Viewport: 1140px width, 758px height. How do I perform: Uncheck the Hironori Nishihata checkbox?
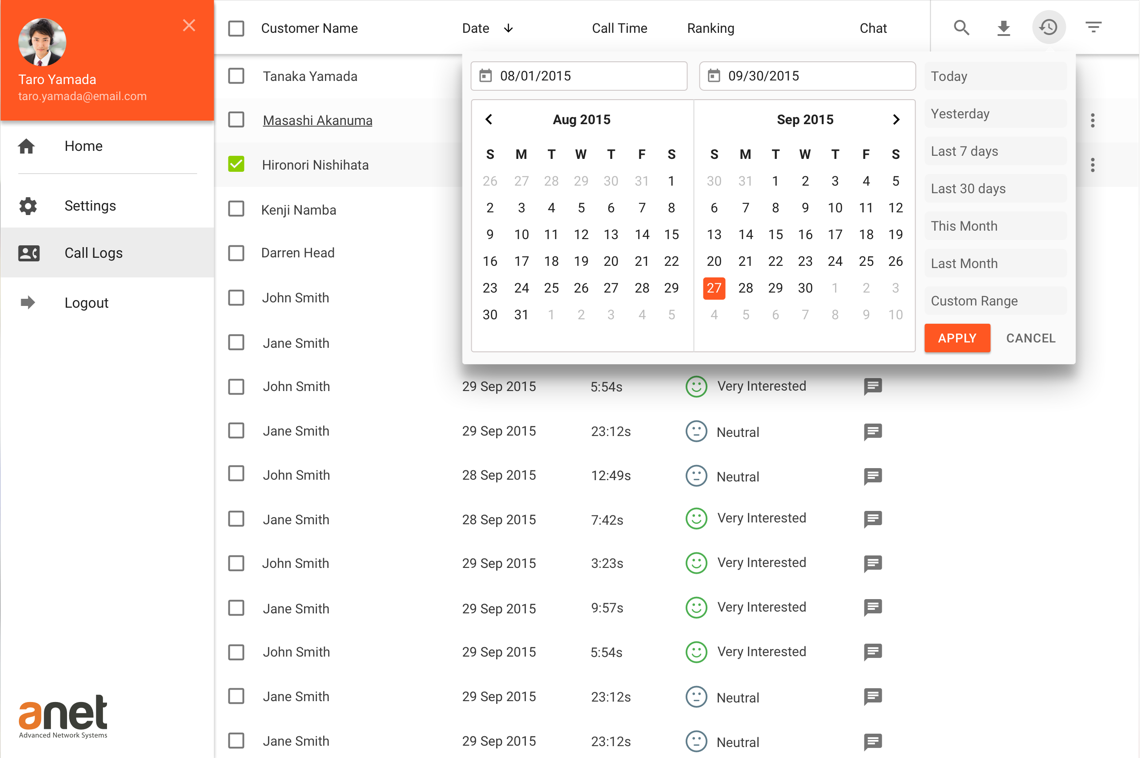pos(236,164)
